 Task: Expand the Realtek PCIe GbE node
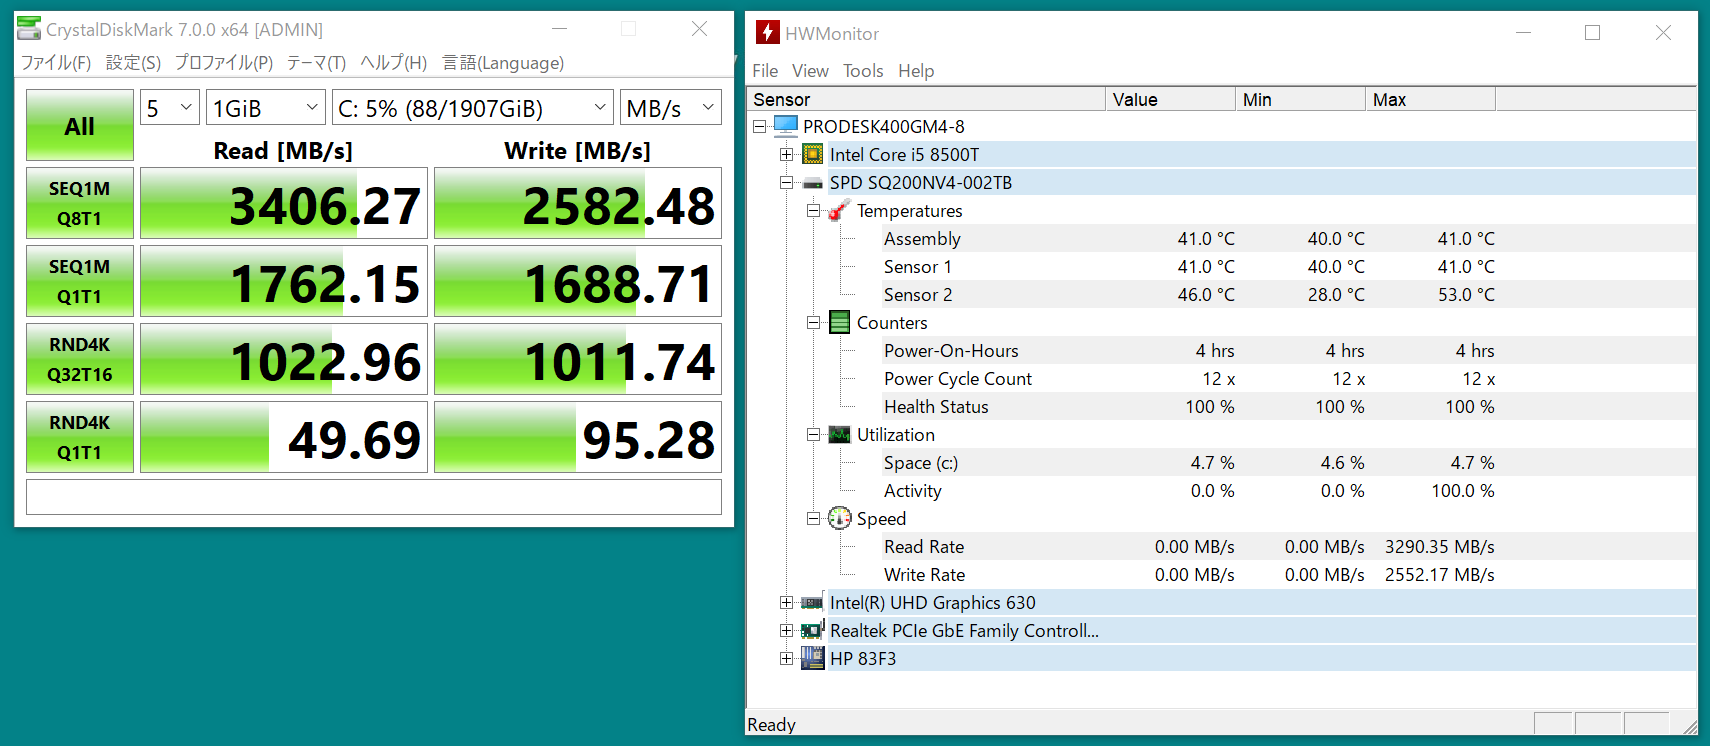pos(787,631)
